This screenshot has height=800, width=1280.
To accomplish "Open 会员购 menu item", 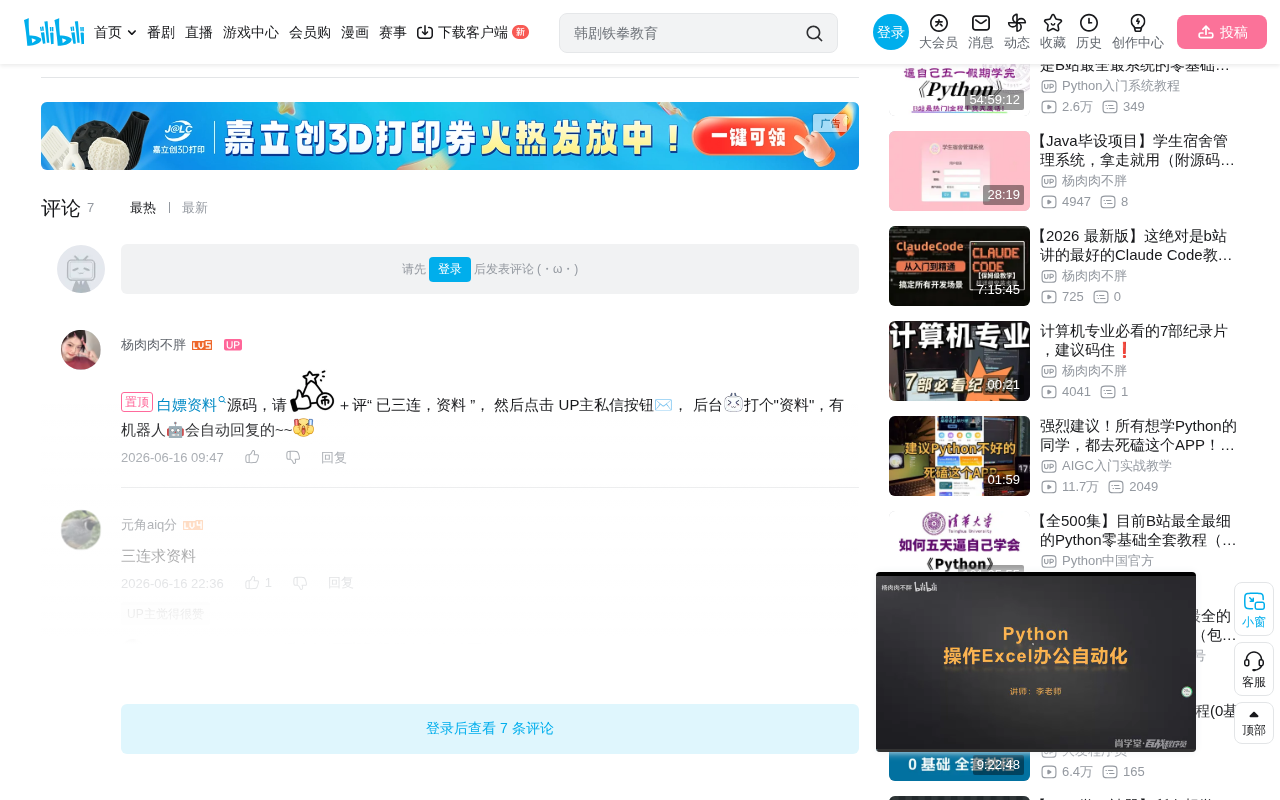I will 310,32.
